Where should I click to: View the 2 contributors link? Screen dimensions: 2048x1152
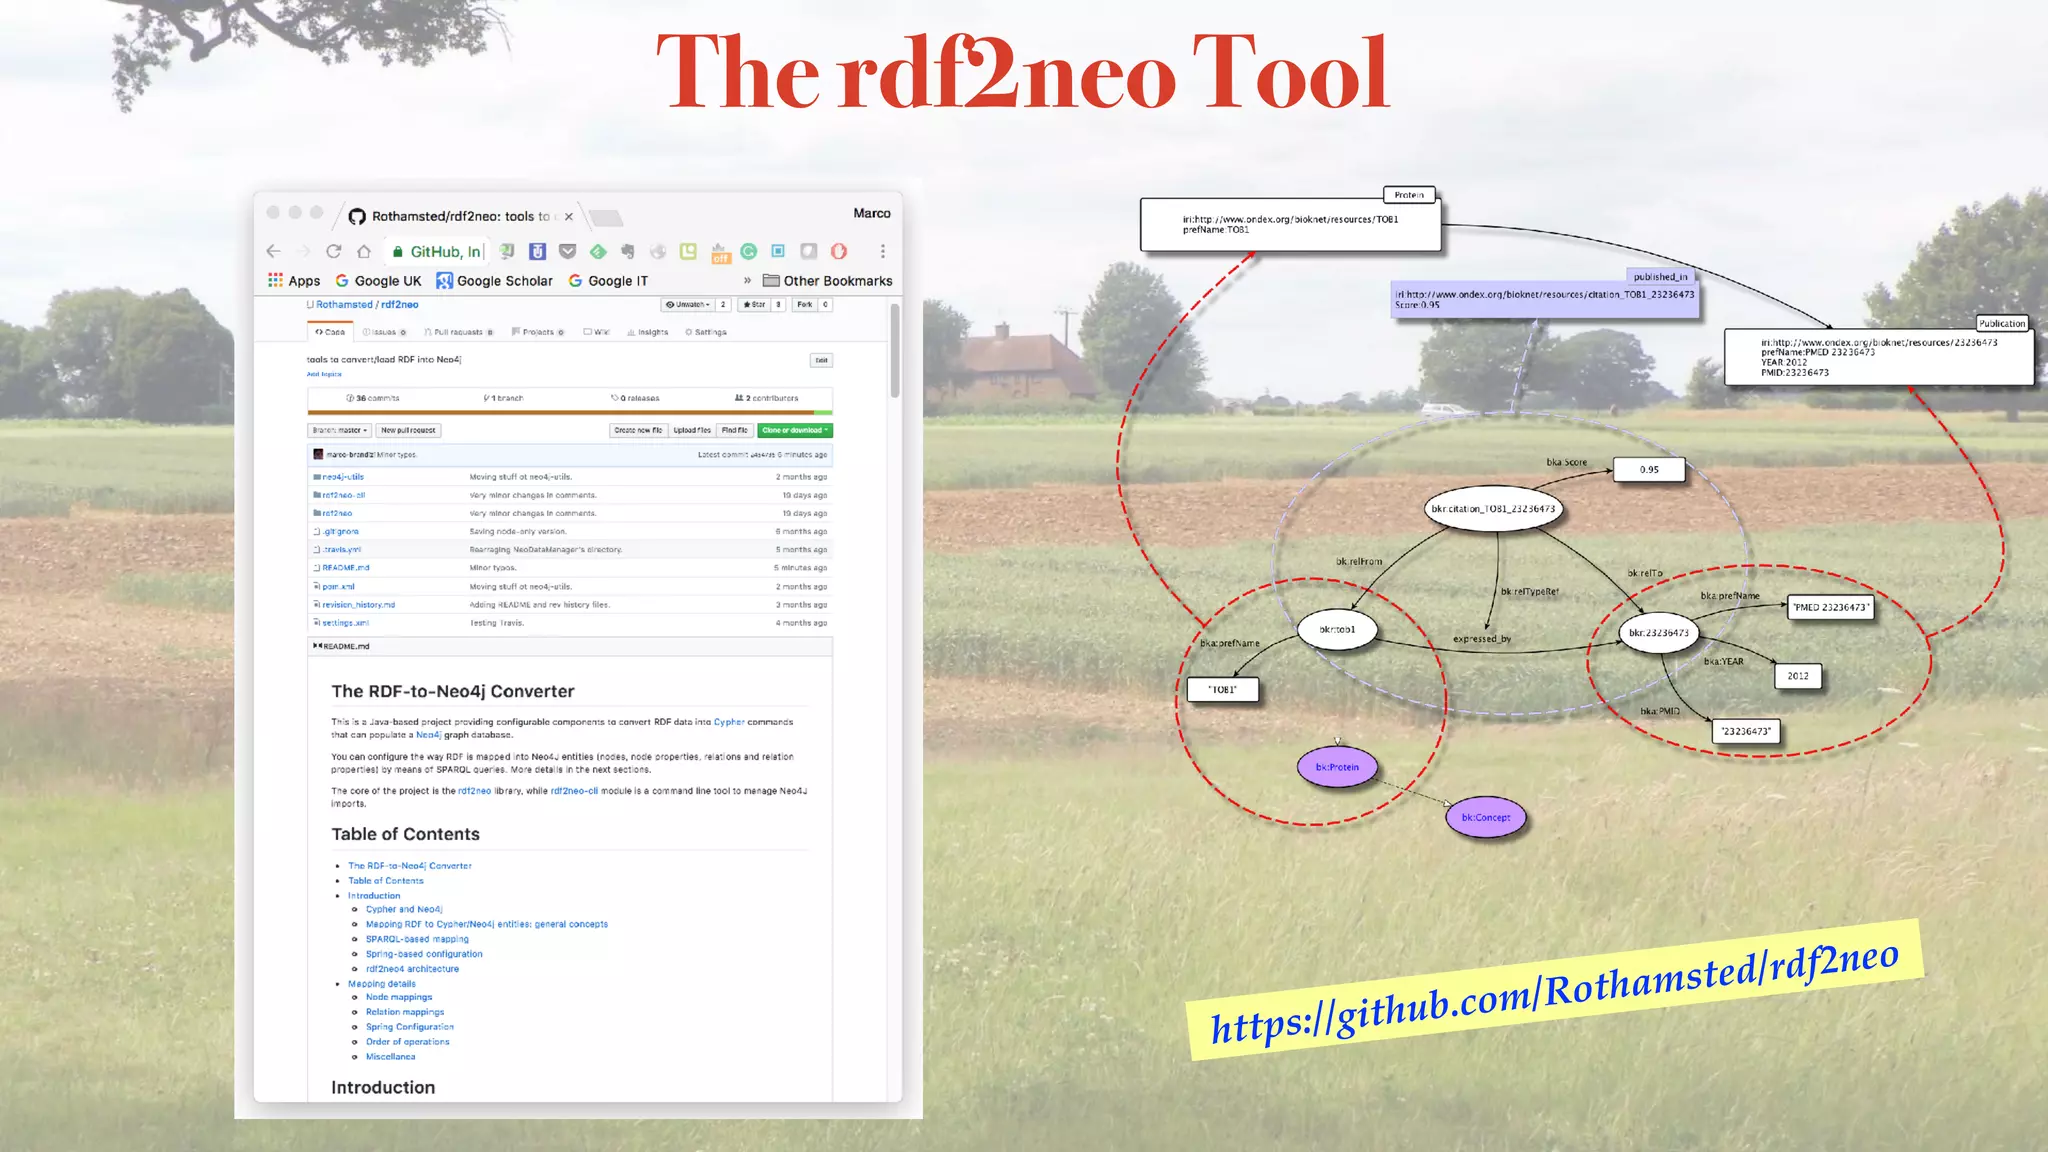coord(767,398)
